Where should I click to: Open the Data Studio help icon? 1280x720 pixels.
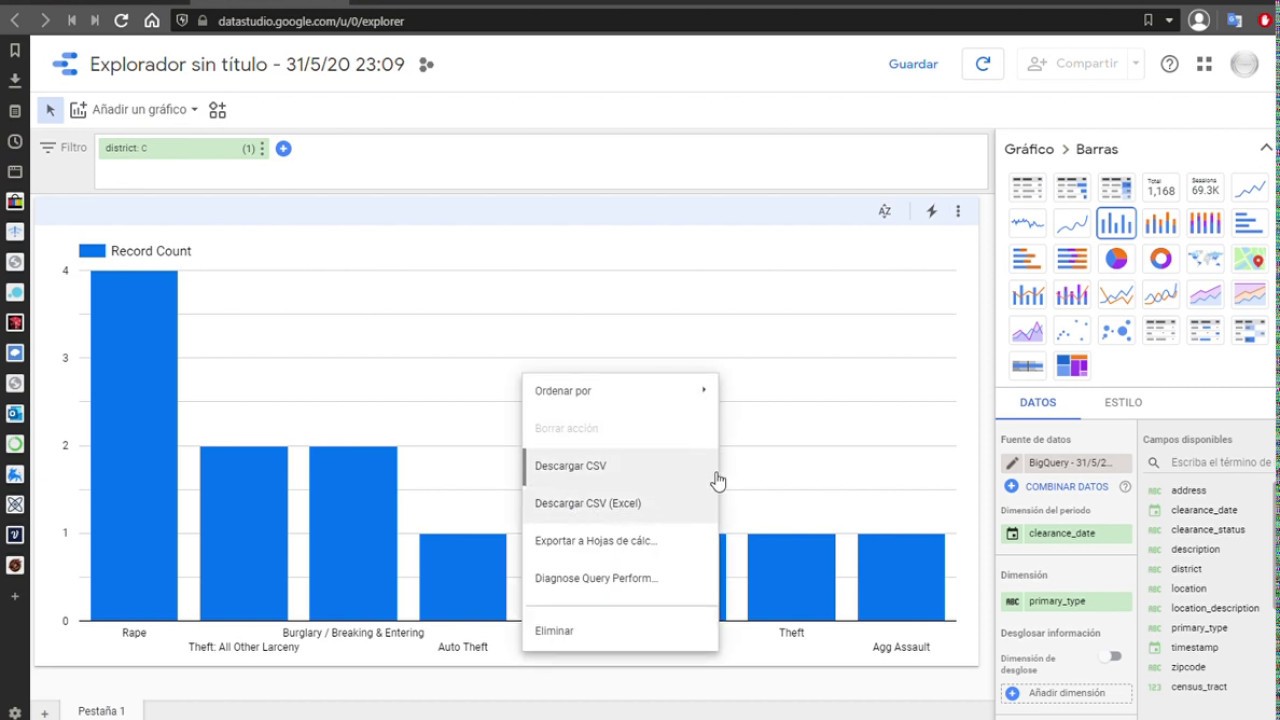click(1169, 64)
